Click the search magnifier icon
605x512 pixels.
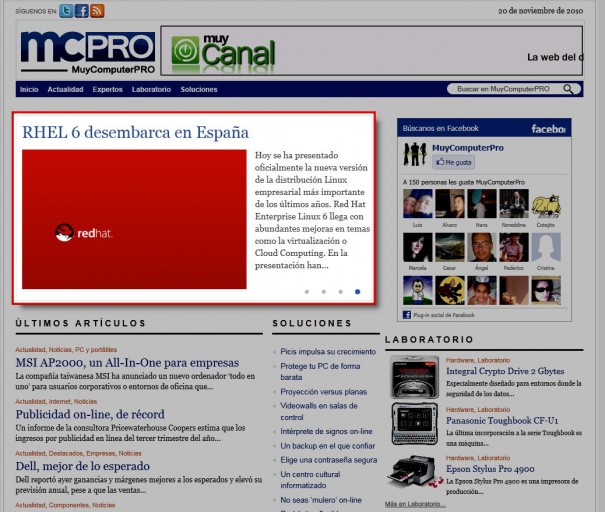pos(568,89)
